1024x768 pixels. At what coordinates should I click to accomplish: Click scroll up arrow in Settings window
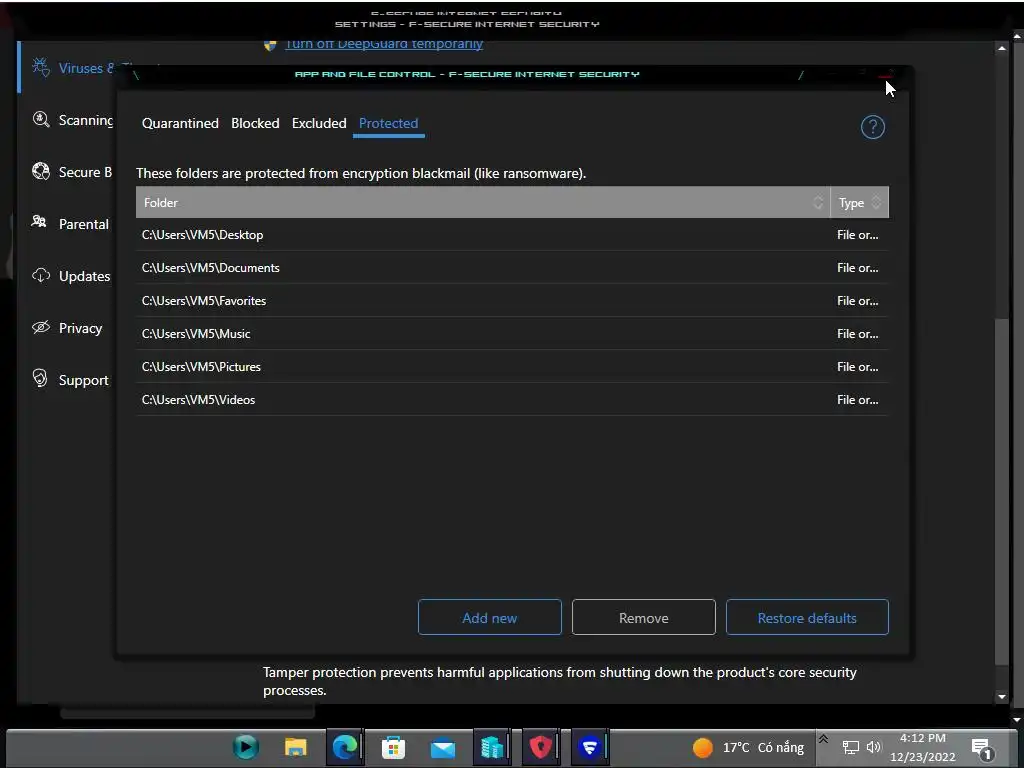(1002, 48)
